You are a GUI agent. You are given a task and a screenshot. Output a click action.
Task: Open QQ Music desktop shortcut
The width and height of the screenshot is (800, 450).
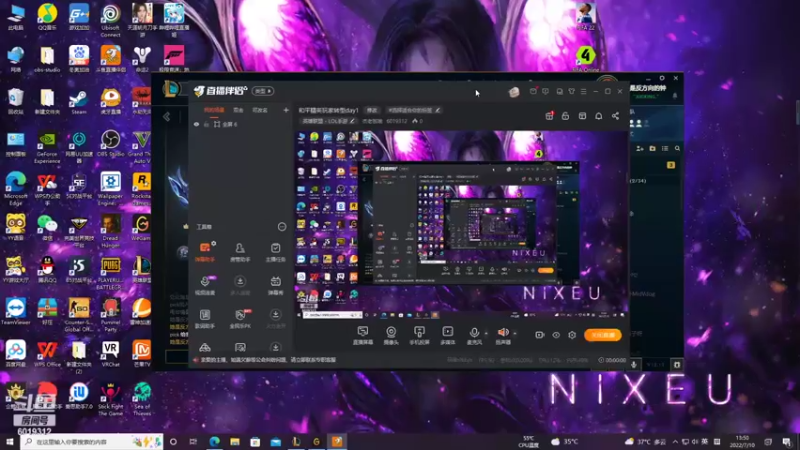point(47,17)
